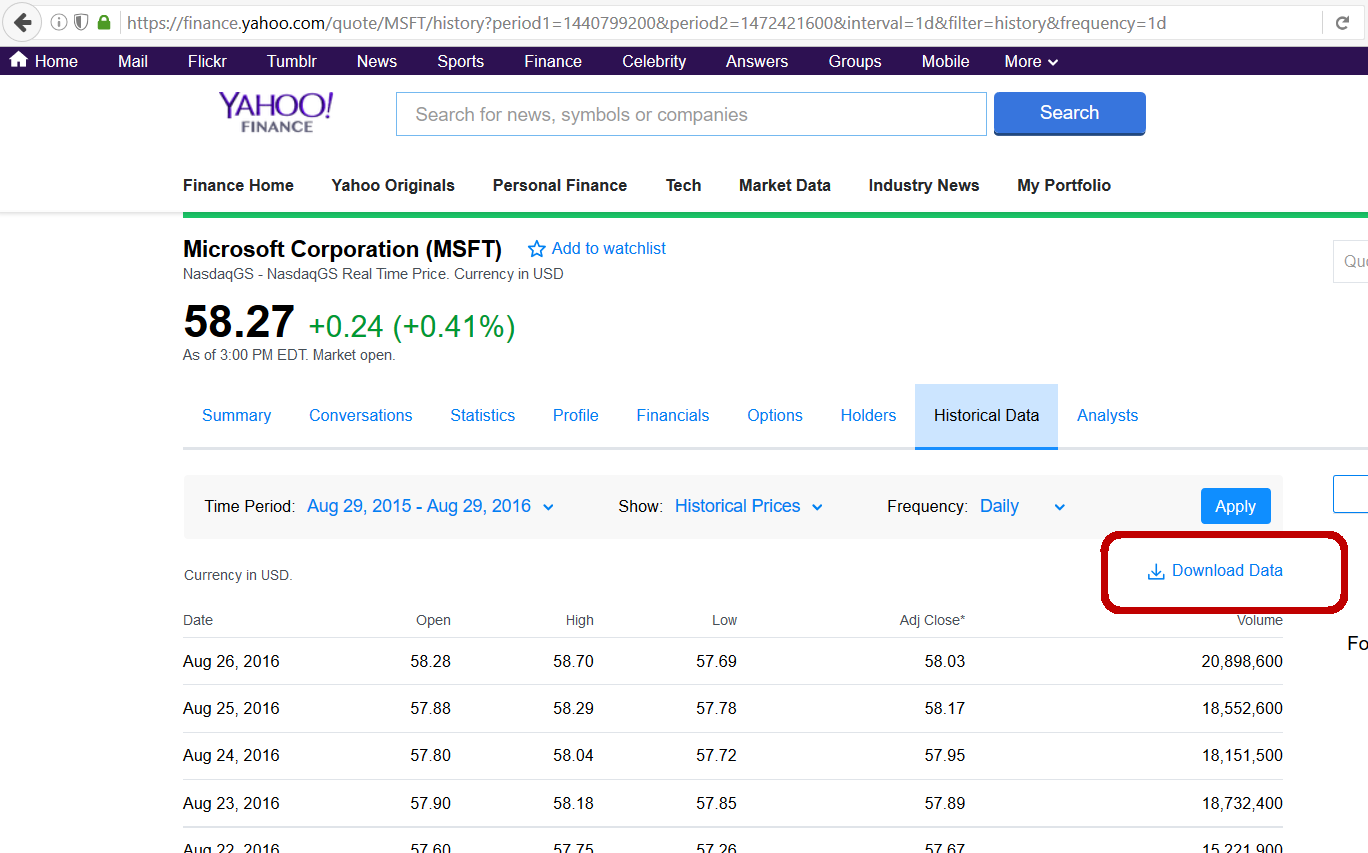Click the download arrow icon
Image resolution: width=1368 pixels, height=853 pixels.
point(1156,572)
